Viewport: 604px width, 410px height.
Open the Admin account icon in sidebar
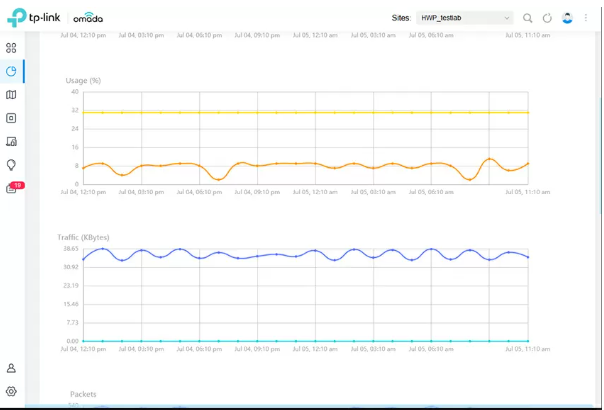click(x=11, y=369)
